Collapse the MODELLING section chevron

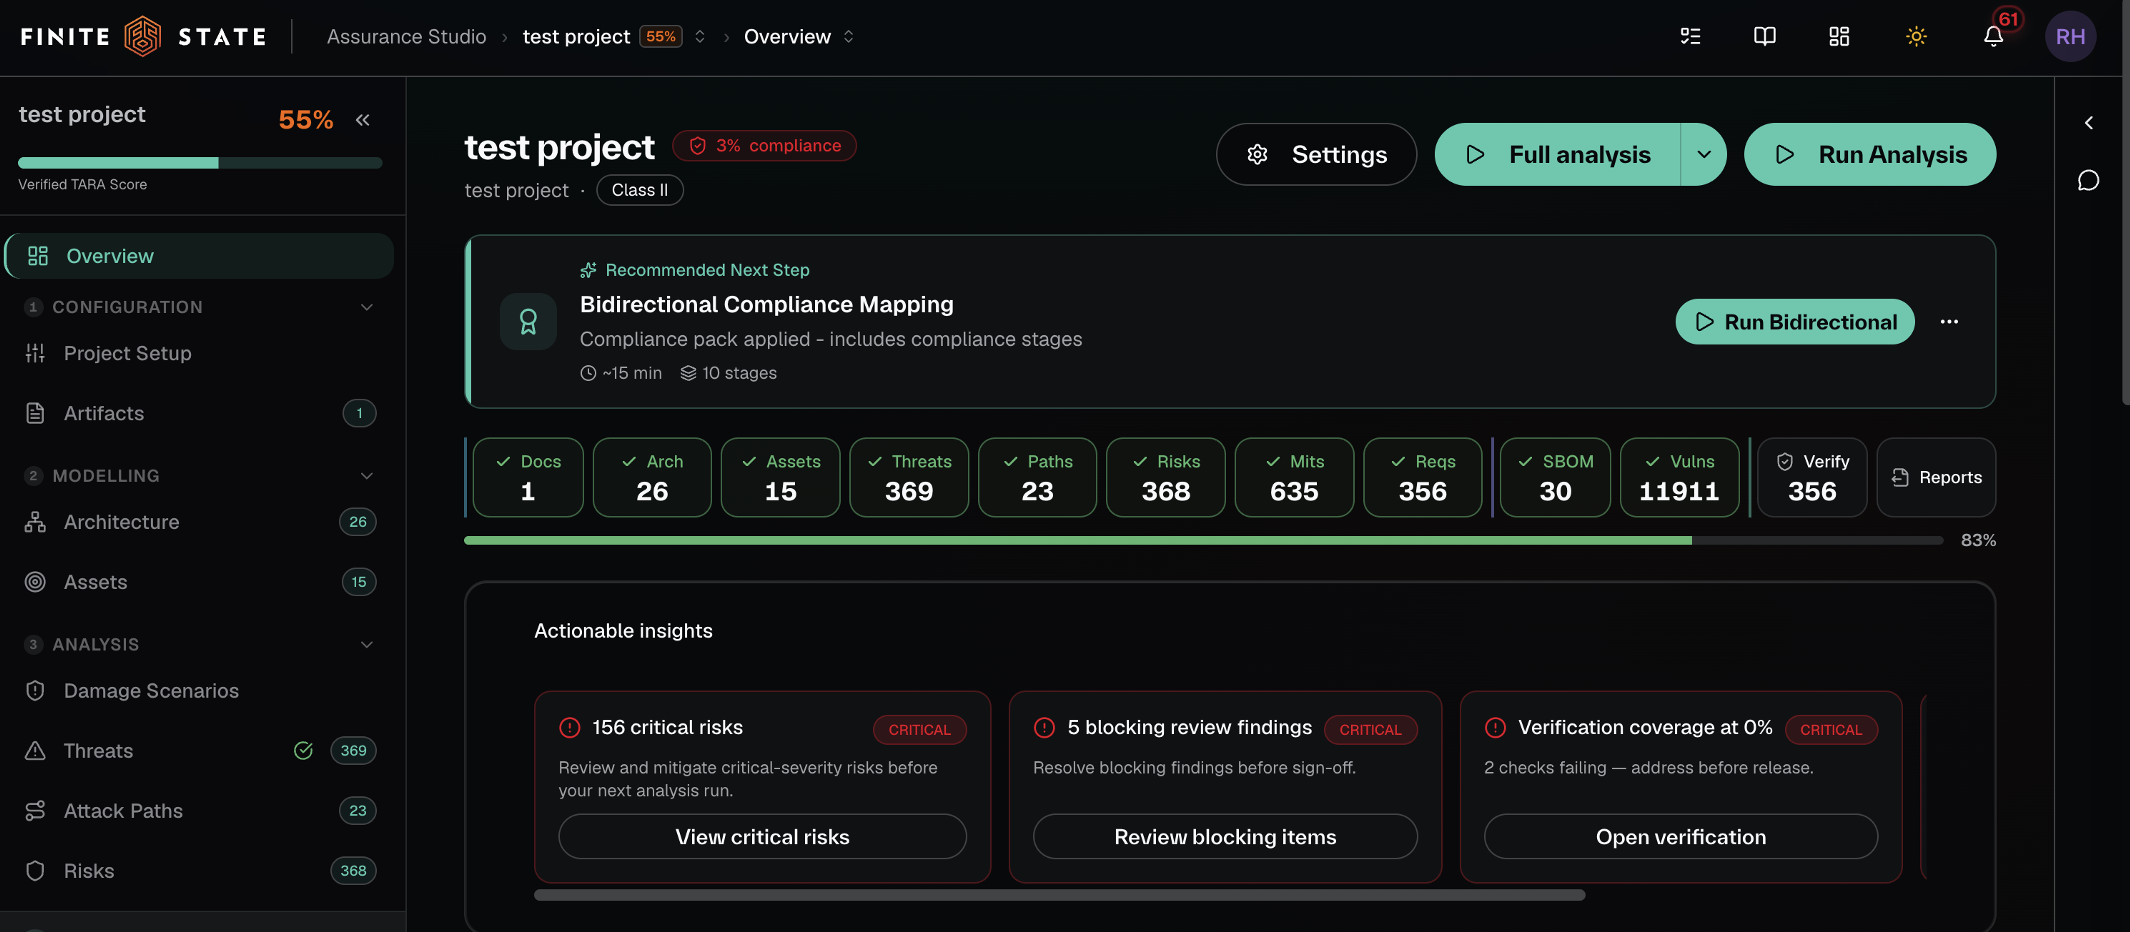pyautogui.click(x=367, y=476)
